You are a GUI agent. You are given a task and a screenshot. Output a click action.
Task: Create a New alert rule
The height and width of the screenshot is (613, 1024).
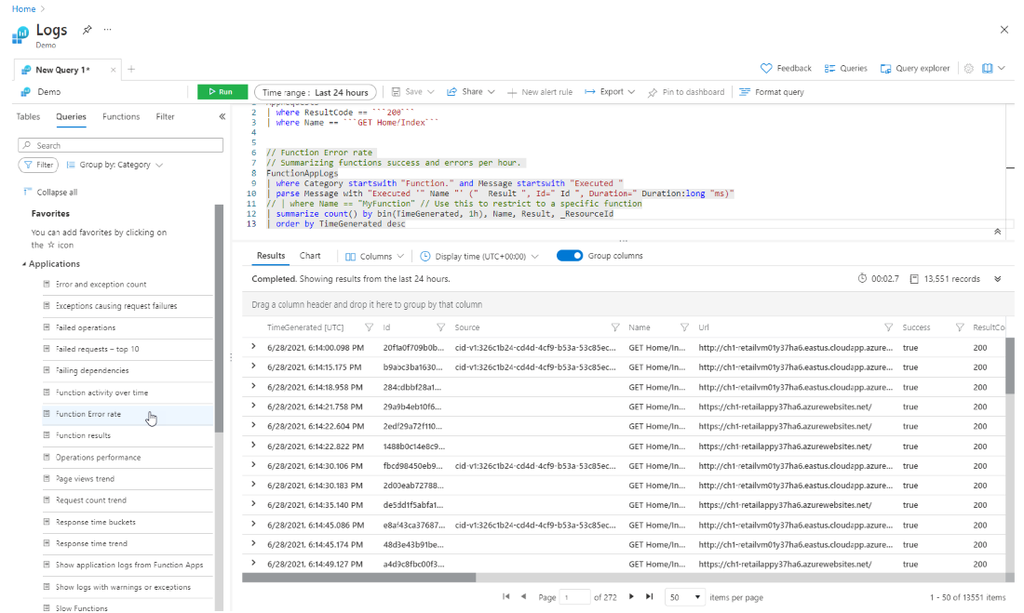coord(540,92)
